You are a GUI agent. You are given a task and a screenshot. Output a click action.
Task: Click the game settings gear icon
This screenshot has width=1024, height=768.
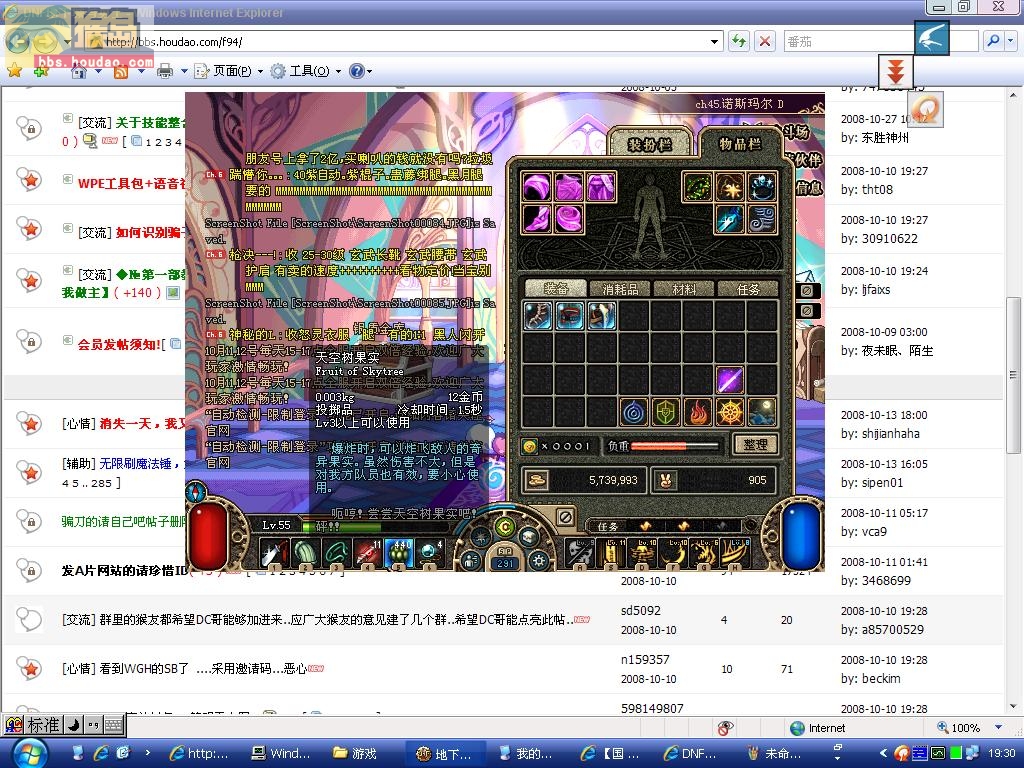pyautogui.click(x=539, y=560)
